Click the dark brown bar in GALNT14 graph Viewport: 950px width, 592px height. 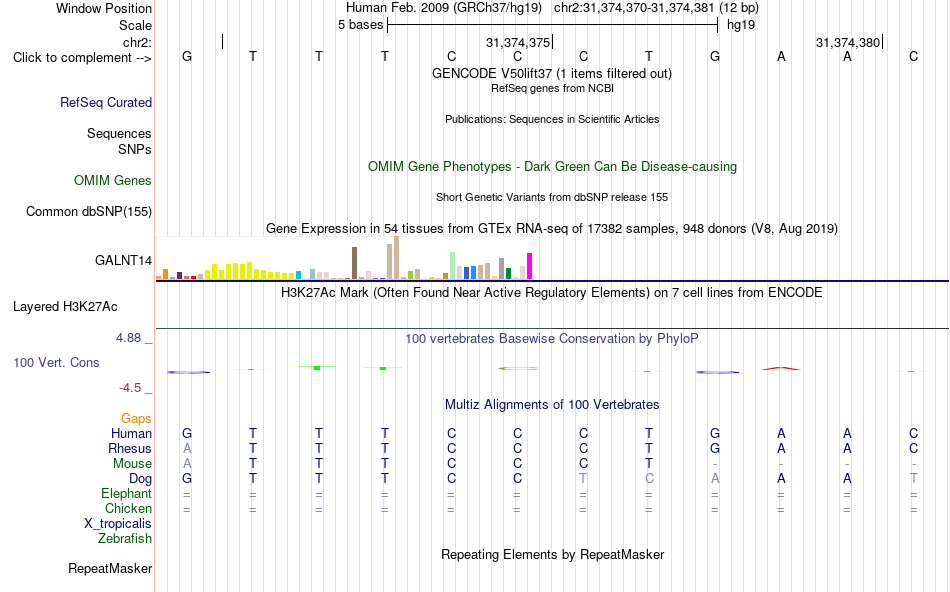pos(355,263)
